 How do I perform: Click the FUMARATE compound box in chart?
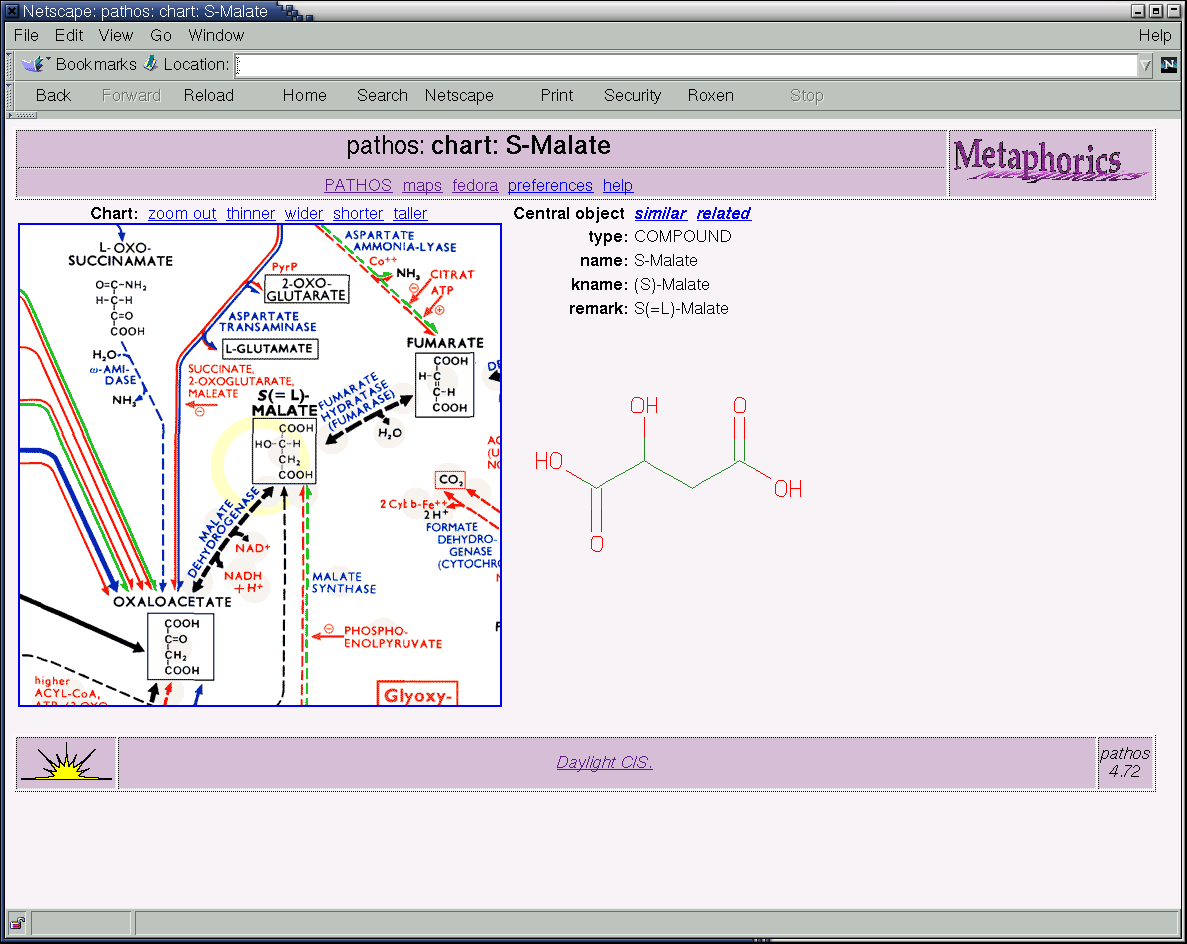click(x=445, y=385)
